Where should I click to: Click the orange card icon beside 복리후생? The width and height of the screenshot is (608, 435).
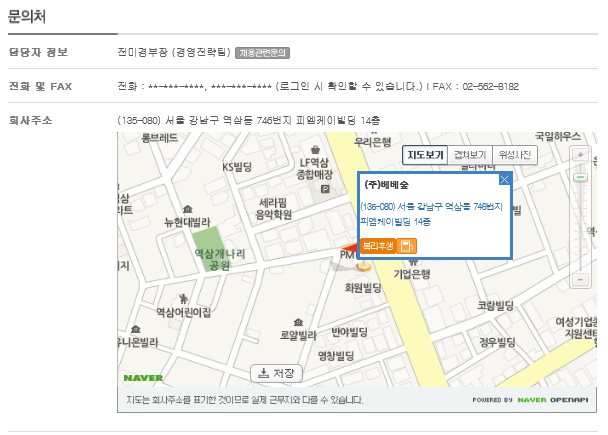[406, 246]
